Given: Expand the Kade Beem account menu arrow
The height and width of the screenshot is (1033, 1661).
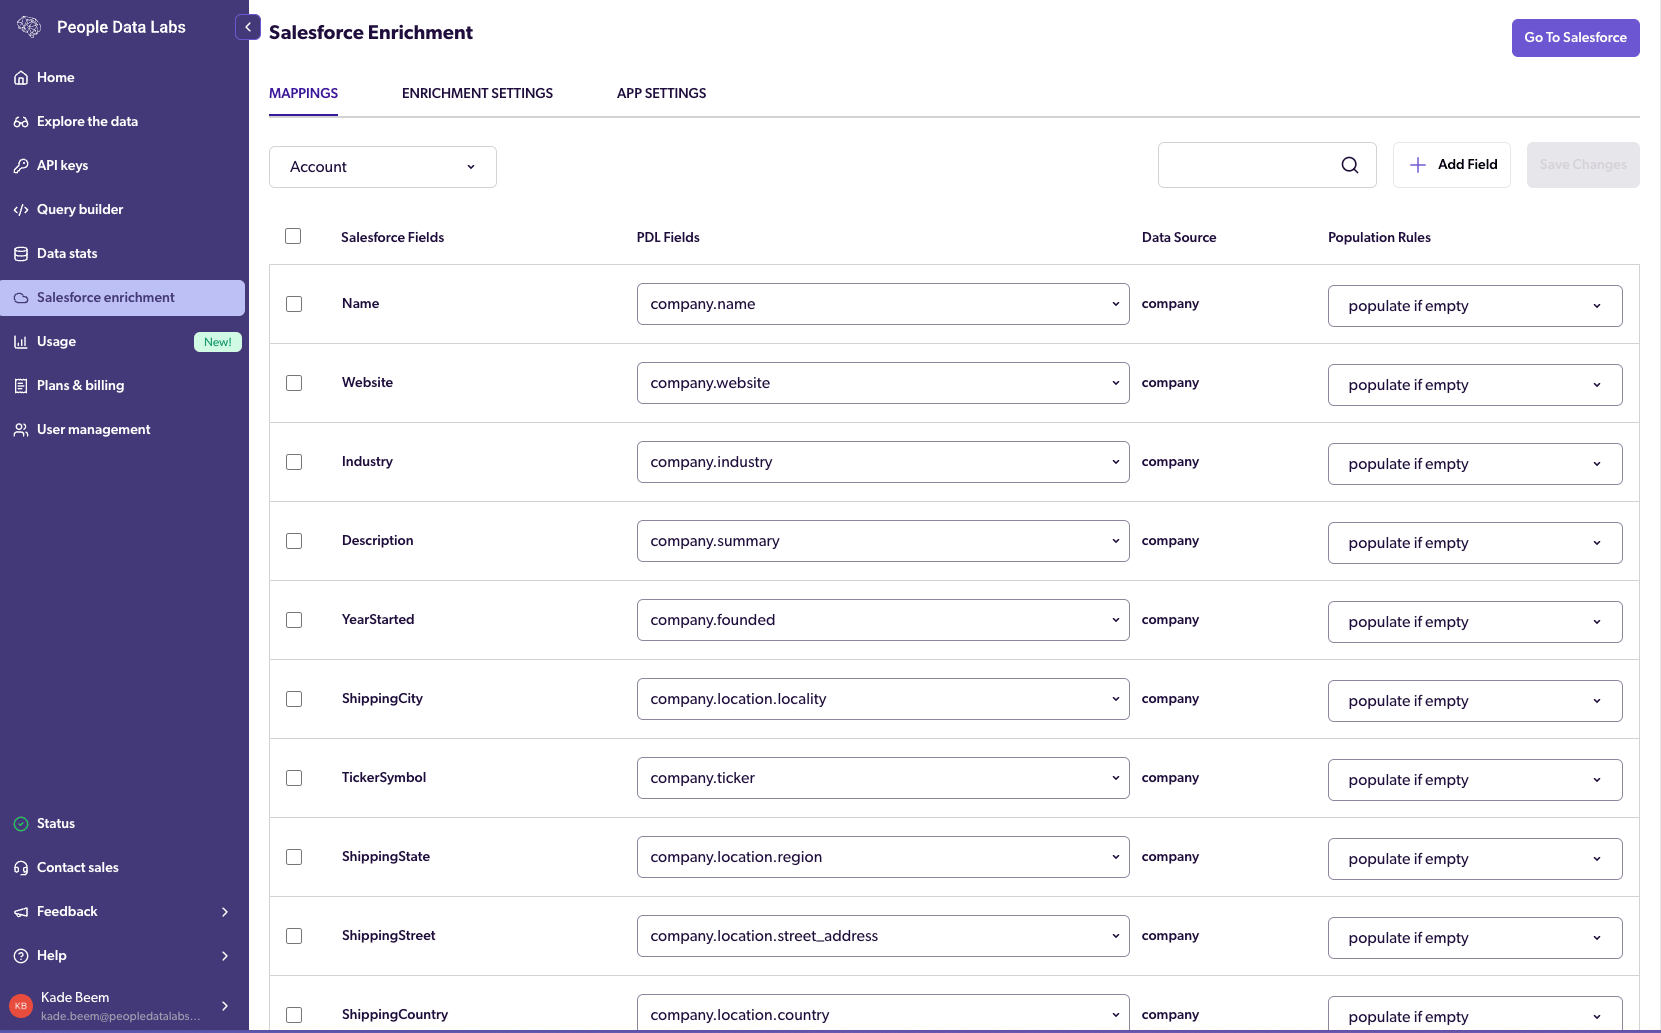Looking at the screenshot, I should (225, 1006).
